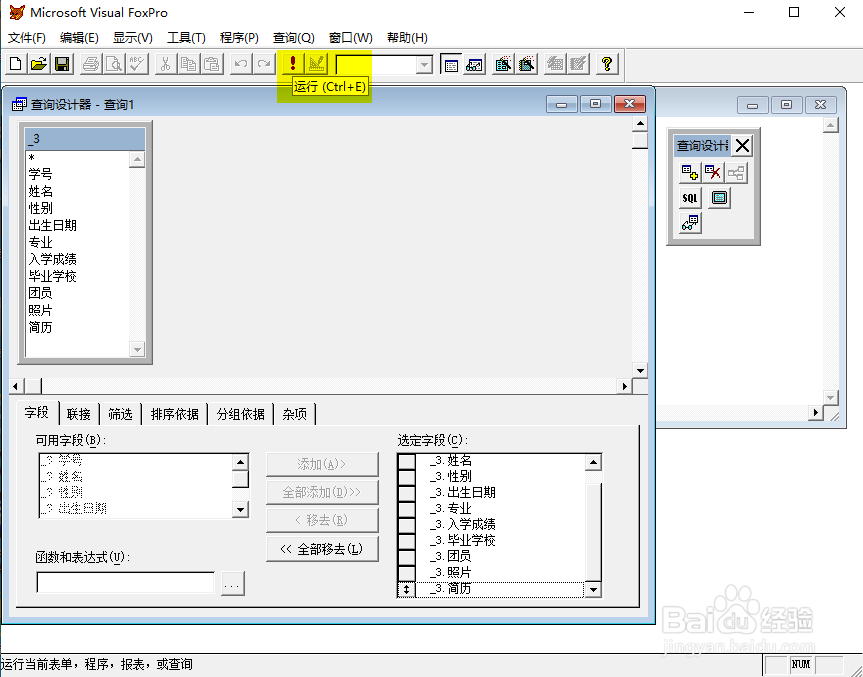This screenshot has height=677, width=863.
Task: Click the 全部移去(L) button
Action: point(322,549)
